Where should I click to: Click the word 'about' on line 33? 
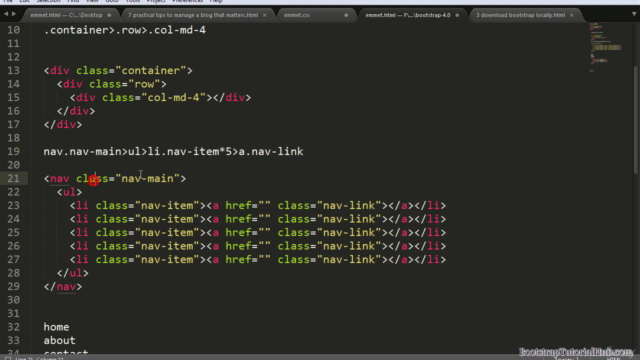tap(60, 340)
